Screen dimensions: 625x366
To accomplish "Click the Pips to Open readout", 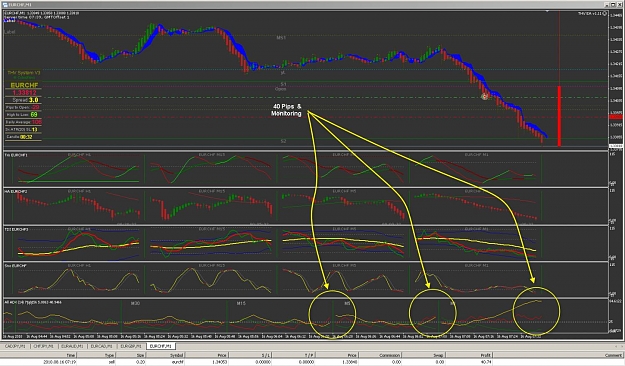I will tap(23, 108).
